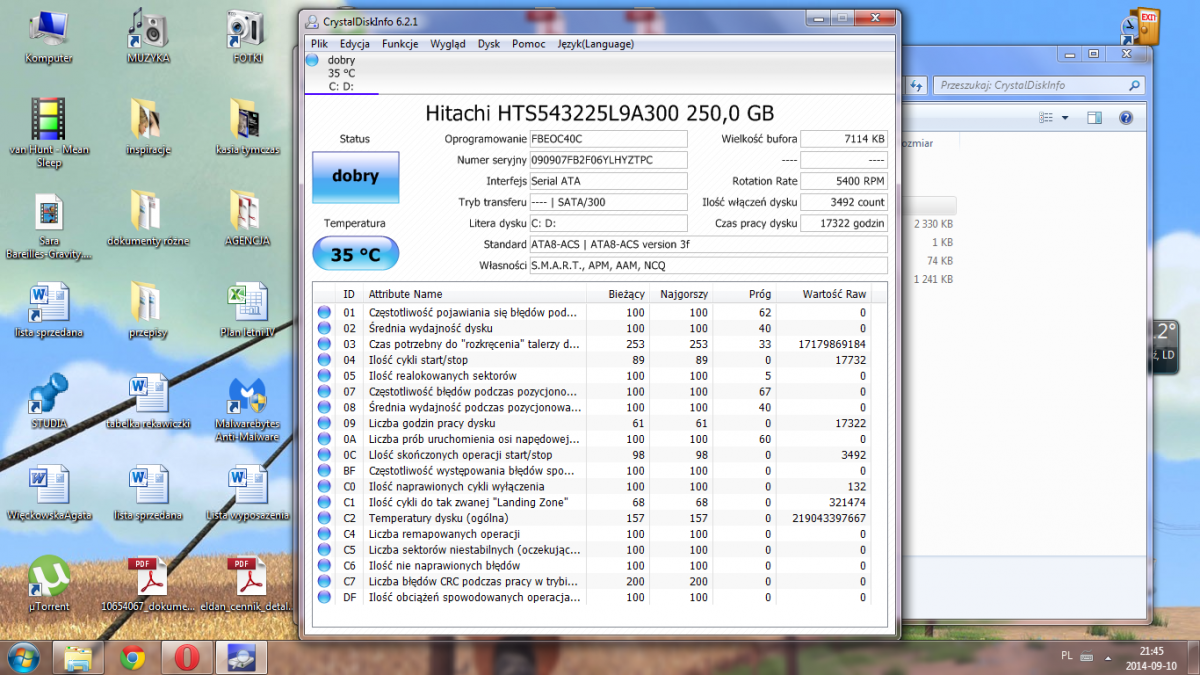
Task: Open the Windows Start menu
Action: coord(23,657)
